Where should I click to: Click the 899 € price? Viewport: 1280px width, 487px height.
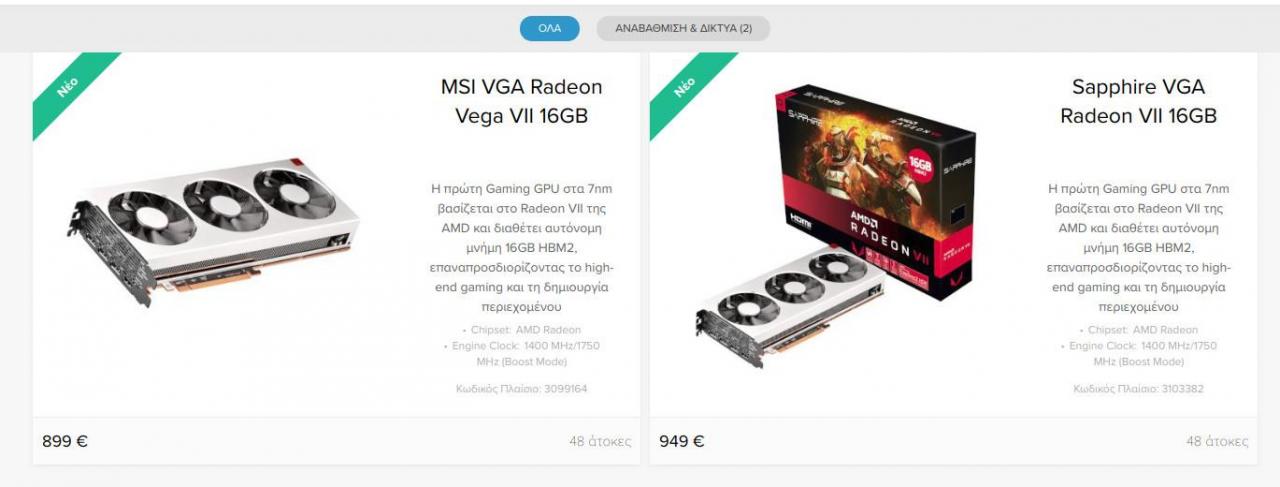pyautogui.click(x=65, y=441)
